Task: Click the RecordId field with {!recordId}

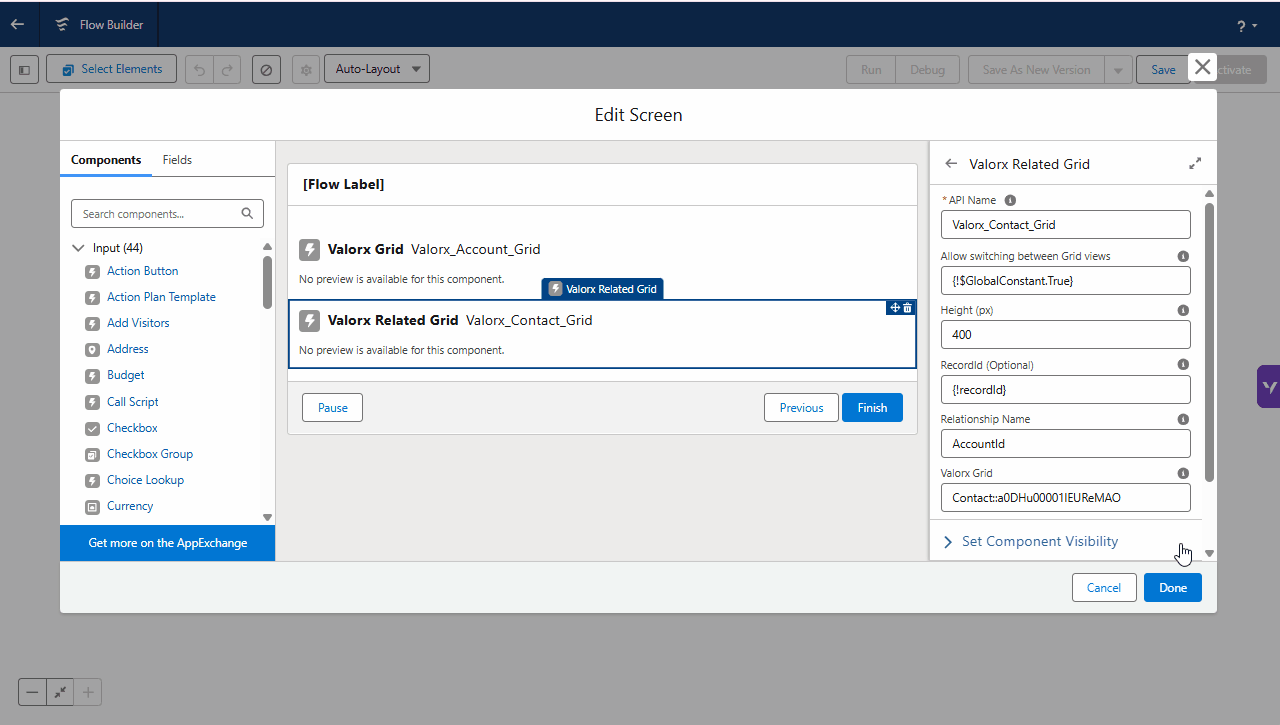Action: 1065,389
